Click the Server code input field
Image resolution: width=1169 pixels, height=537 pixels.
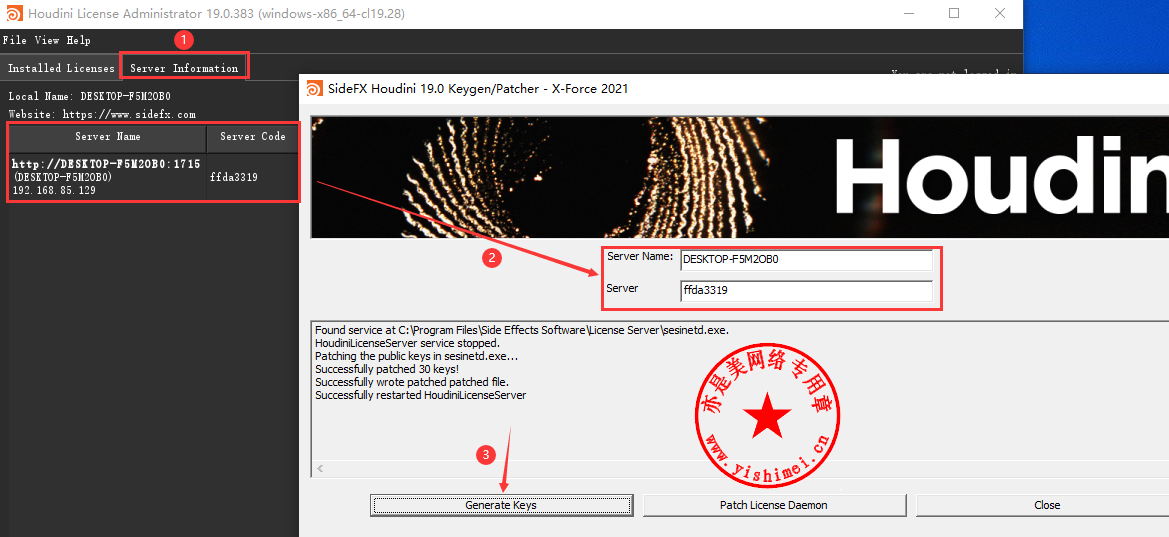click(x=806, y=291)
